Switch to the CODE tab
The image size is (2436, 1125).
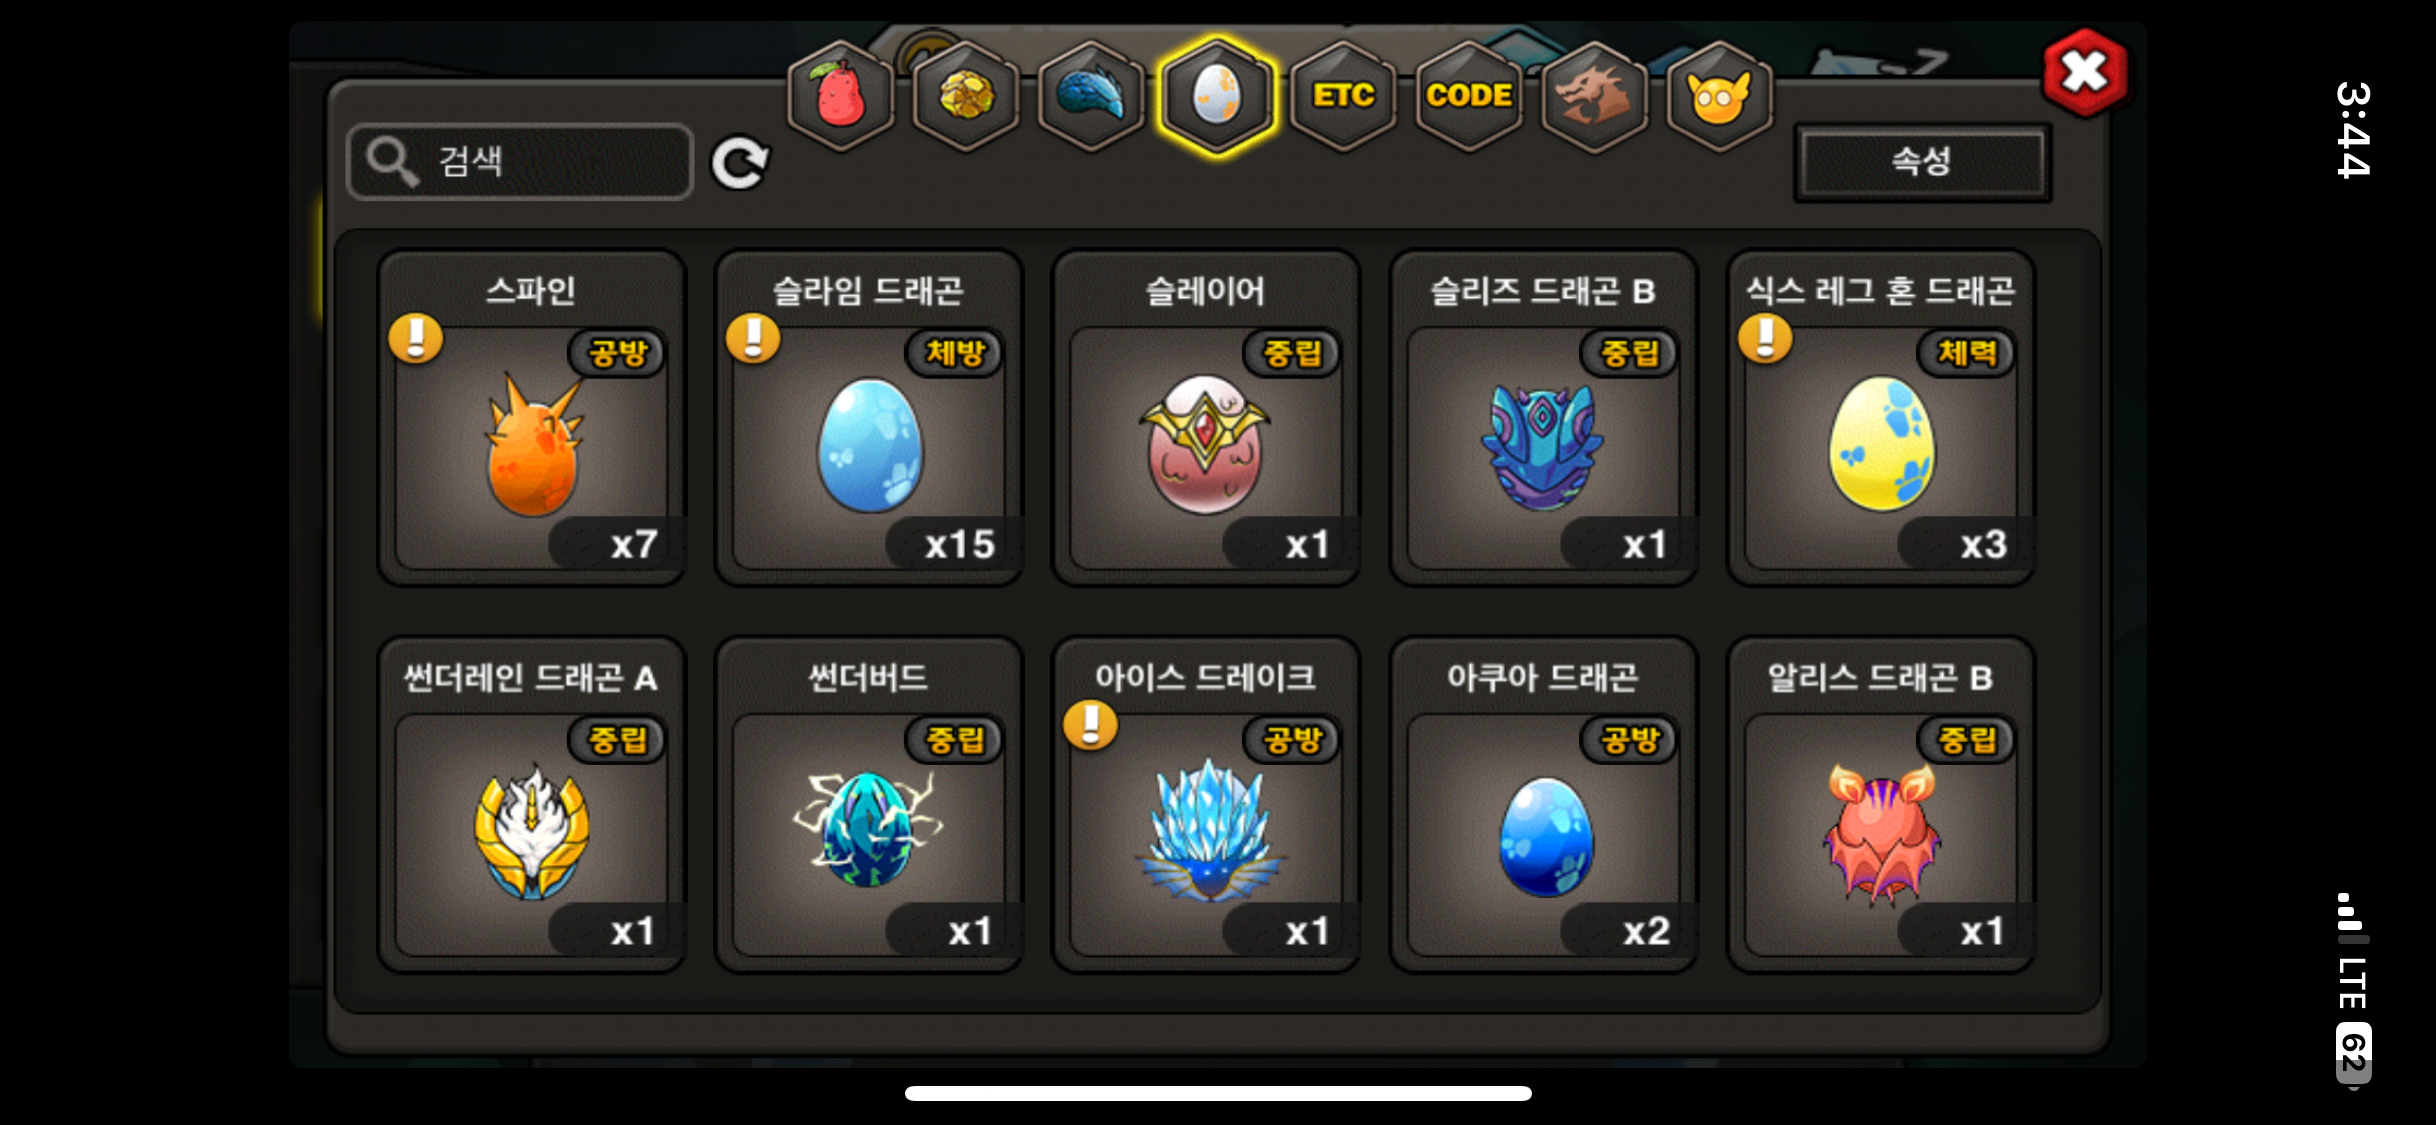pos(1468,96)
